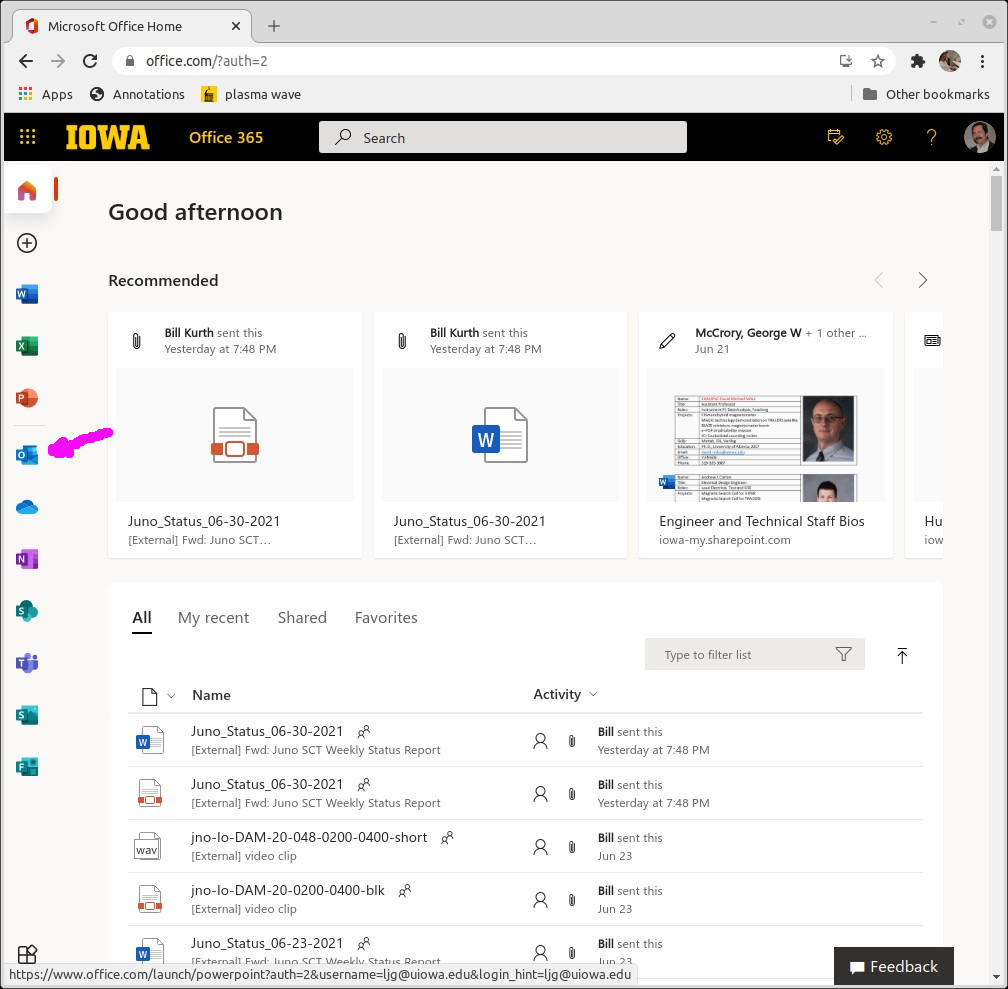Launch PowerPoint from the left sidebar
This screenshot has width=1008, height=989.
[27, 398]
